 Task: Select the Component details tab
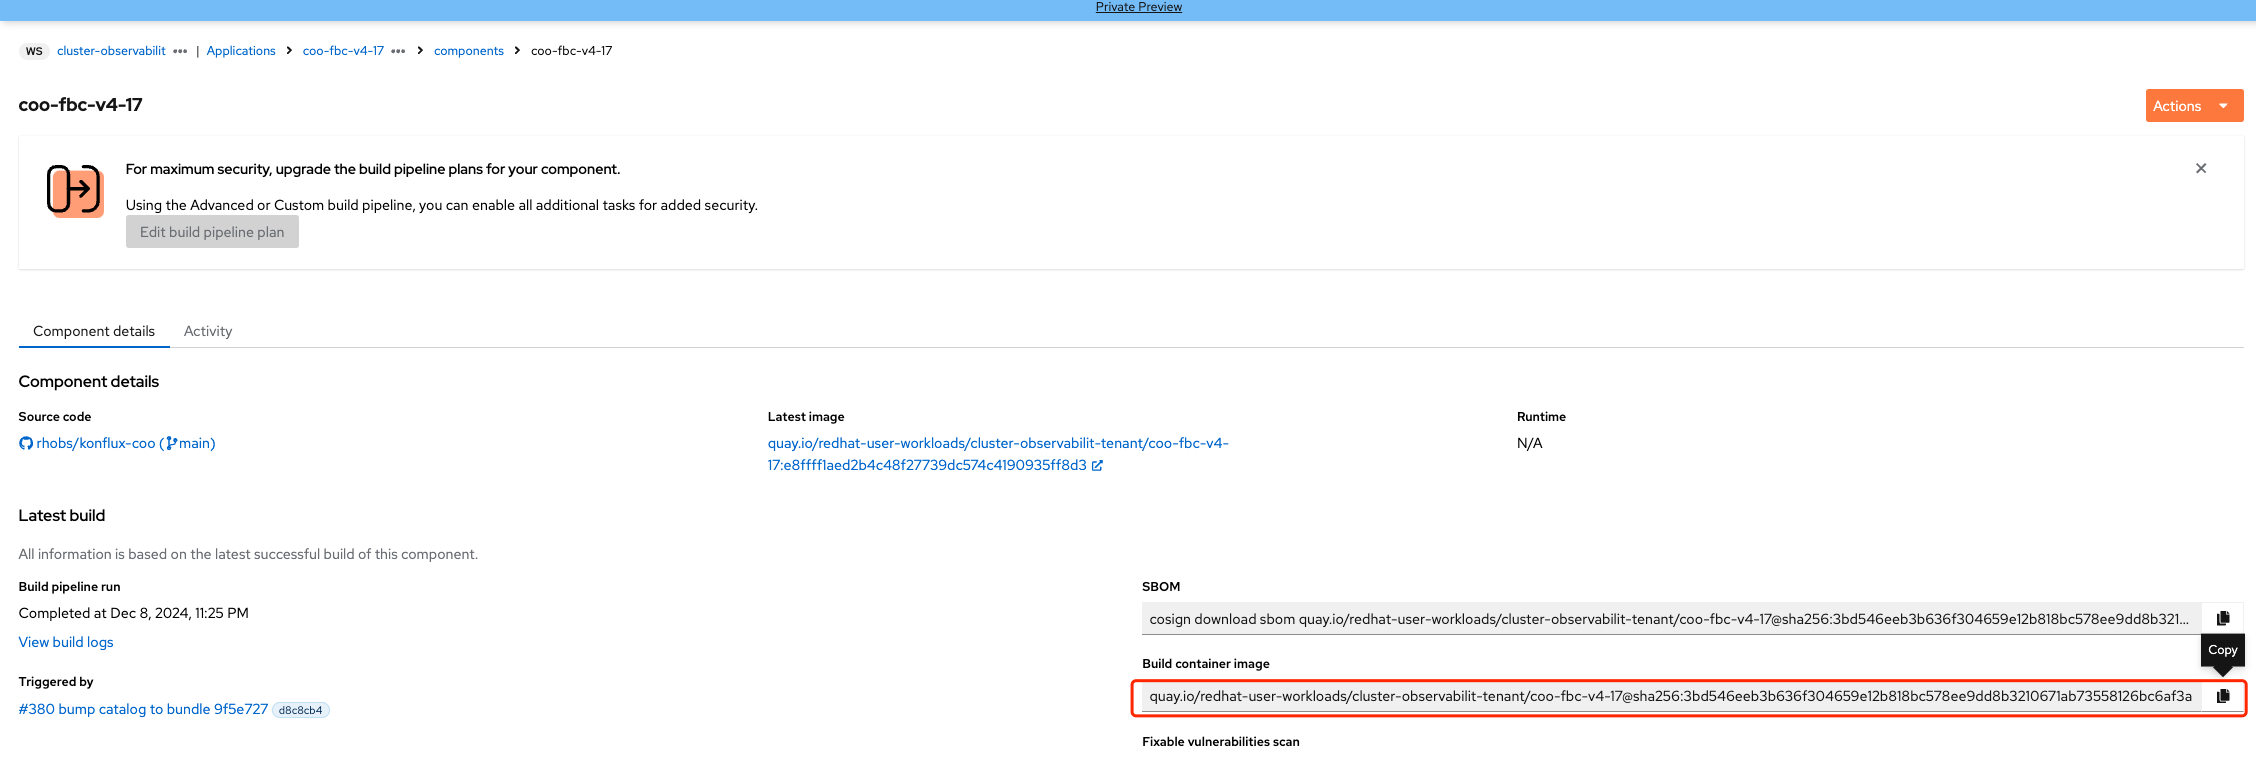pyautogui.click(x=94, y=331)
